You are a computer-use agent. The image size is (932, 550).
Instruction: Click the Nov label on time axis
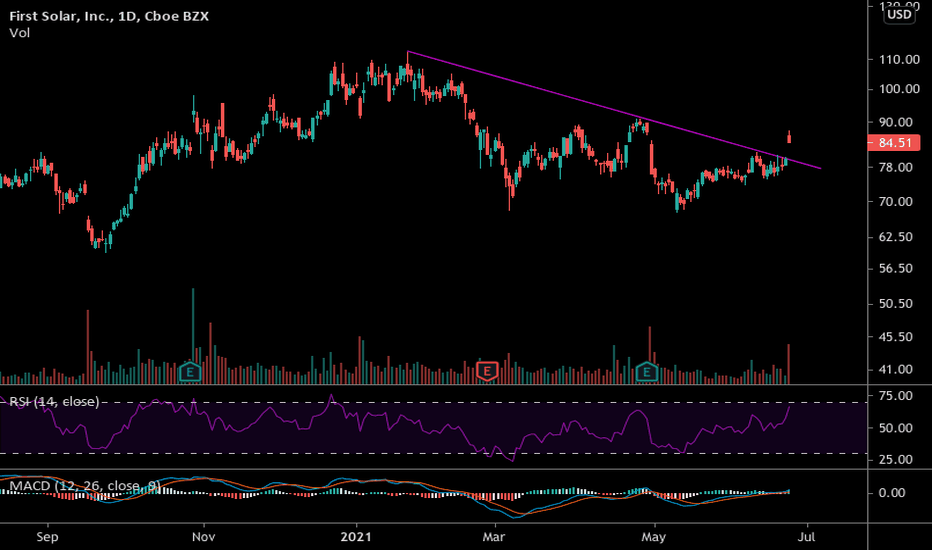pos(203,537)
